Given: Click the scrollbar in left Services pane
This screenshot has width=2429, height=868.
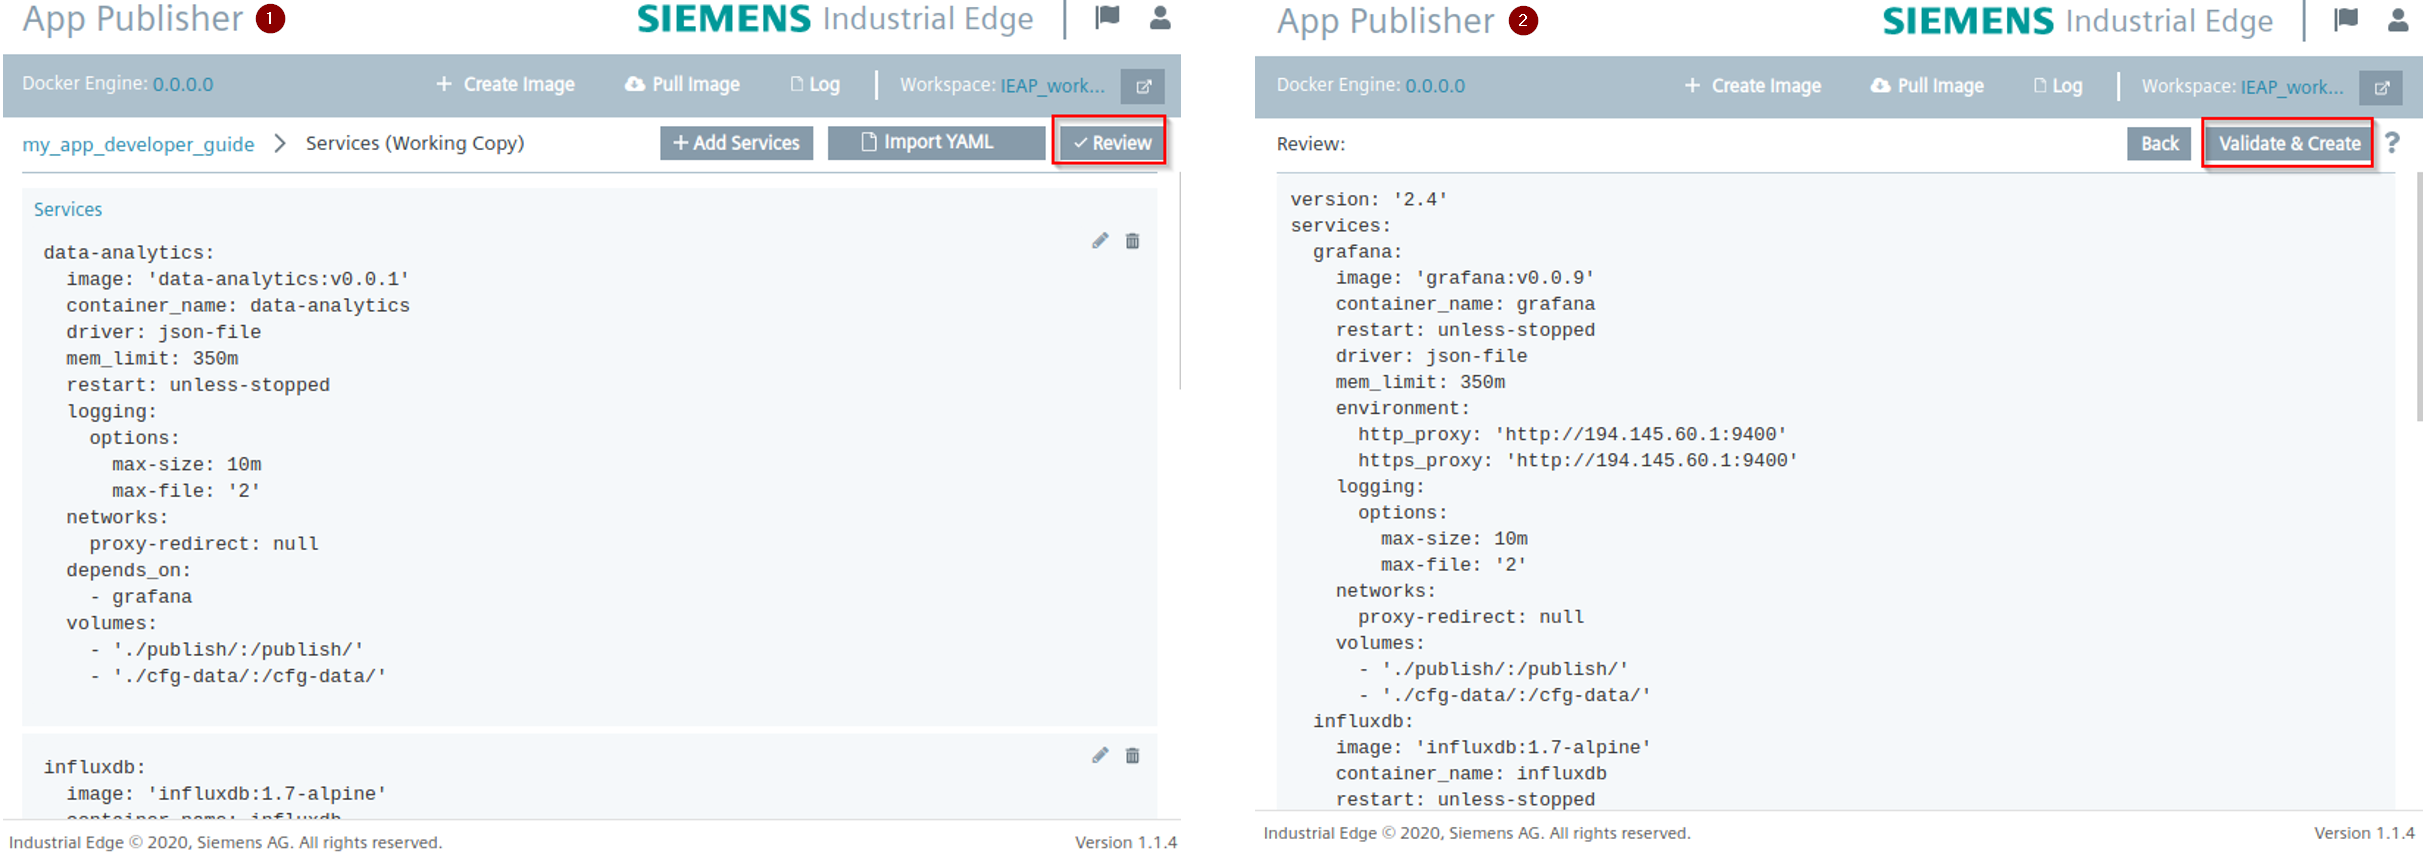Looking at the screenshot, I should coord(1180,281).
